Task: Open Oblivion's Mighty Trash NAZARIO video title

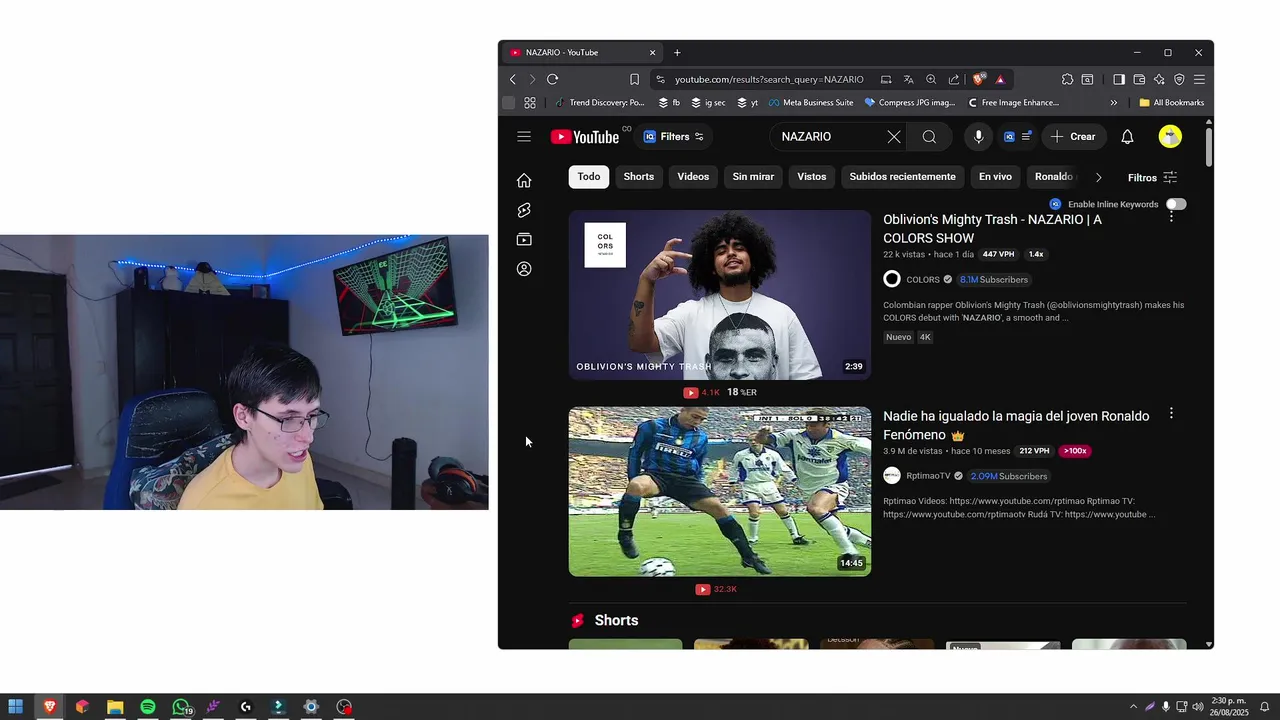Action: (x=992, y=229)
